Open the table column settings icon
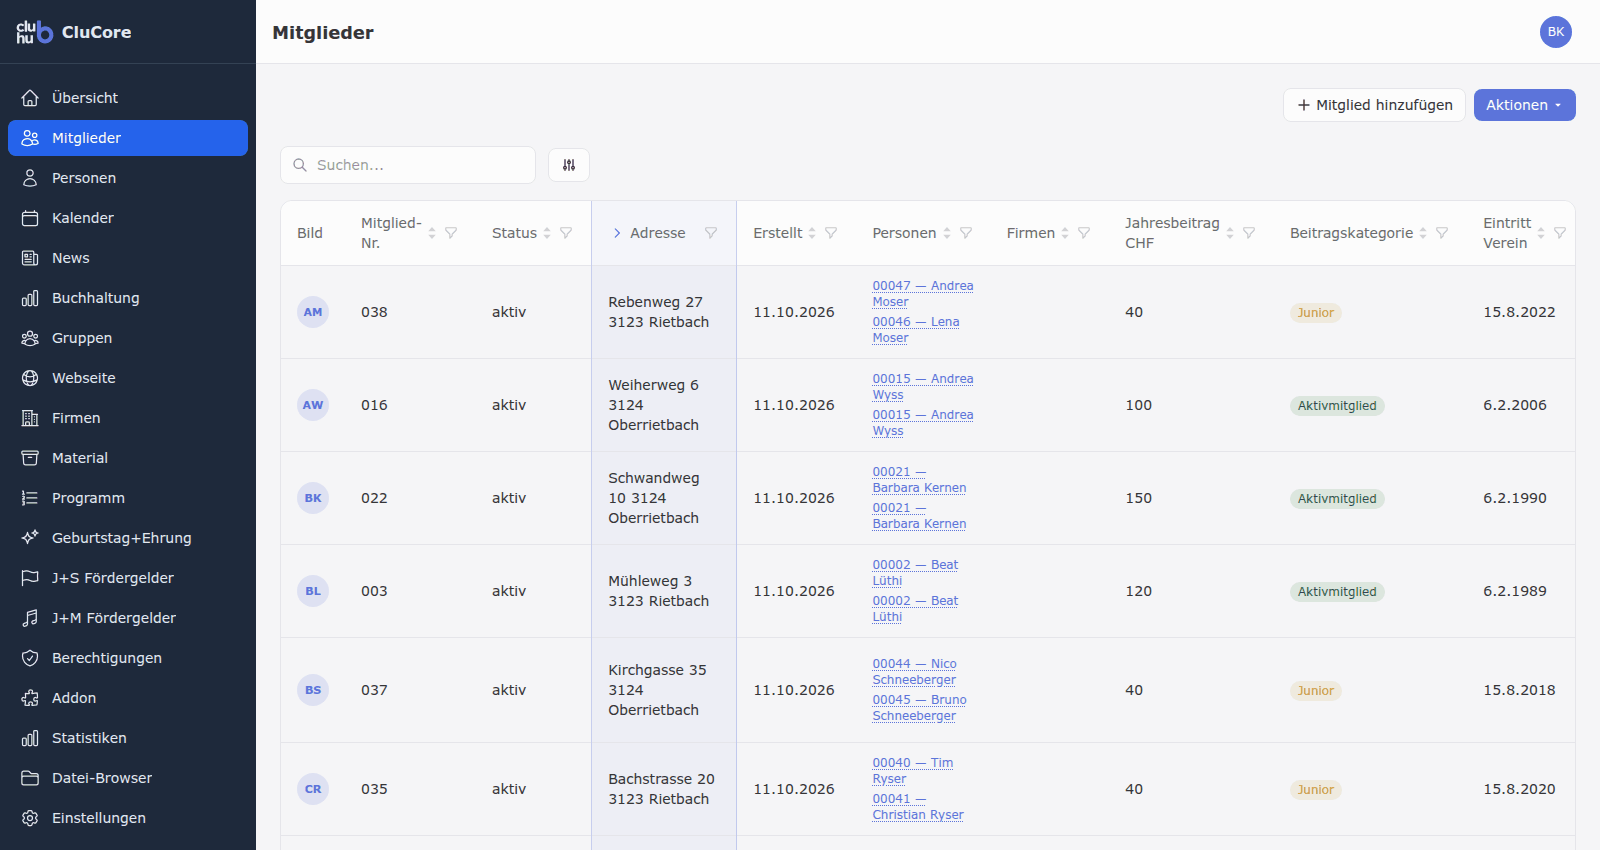 569,165
